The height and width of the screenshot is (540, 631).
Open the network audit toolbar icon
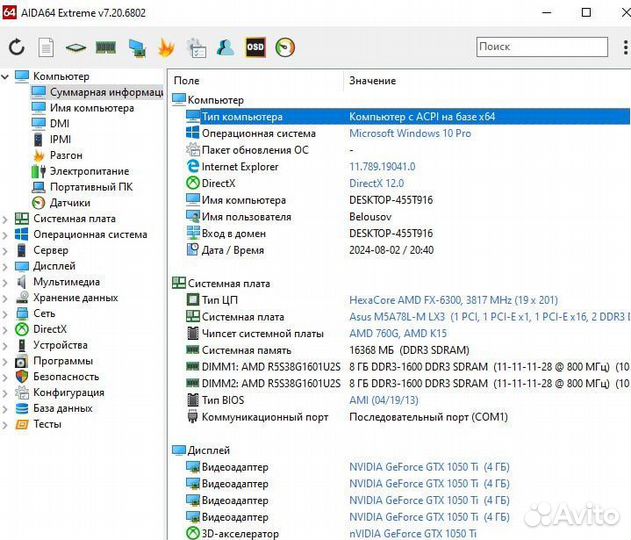point(137,48)
